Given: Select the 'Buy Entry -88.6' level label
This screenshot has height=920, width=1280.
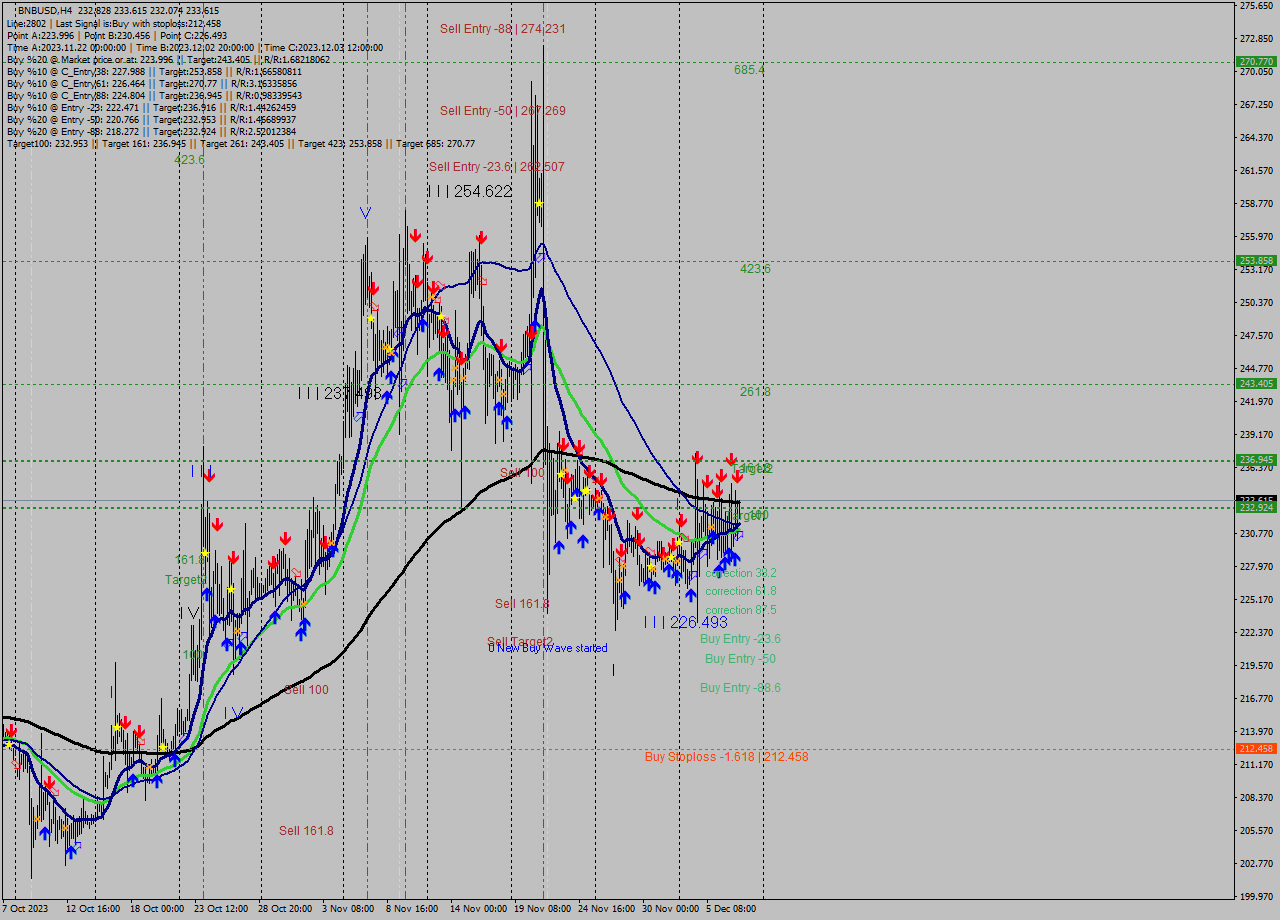Looking at the screenshot, I should coord(740,688).
